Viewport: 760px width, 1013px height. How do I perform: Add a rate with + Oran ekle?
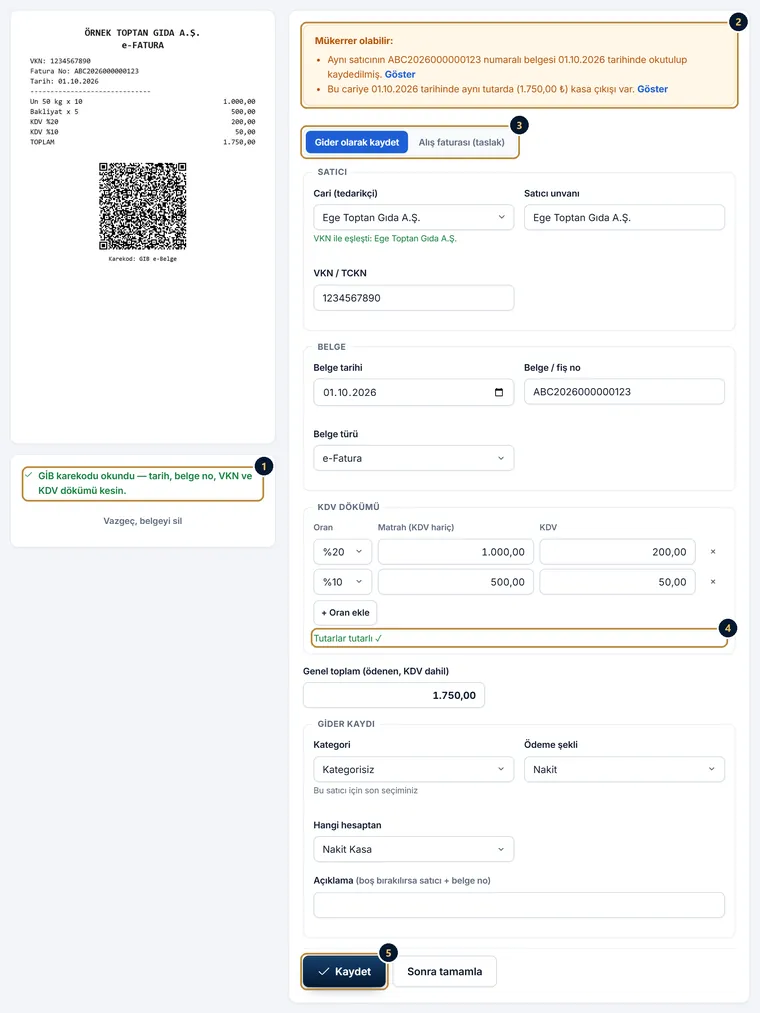tap(345, 612)
